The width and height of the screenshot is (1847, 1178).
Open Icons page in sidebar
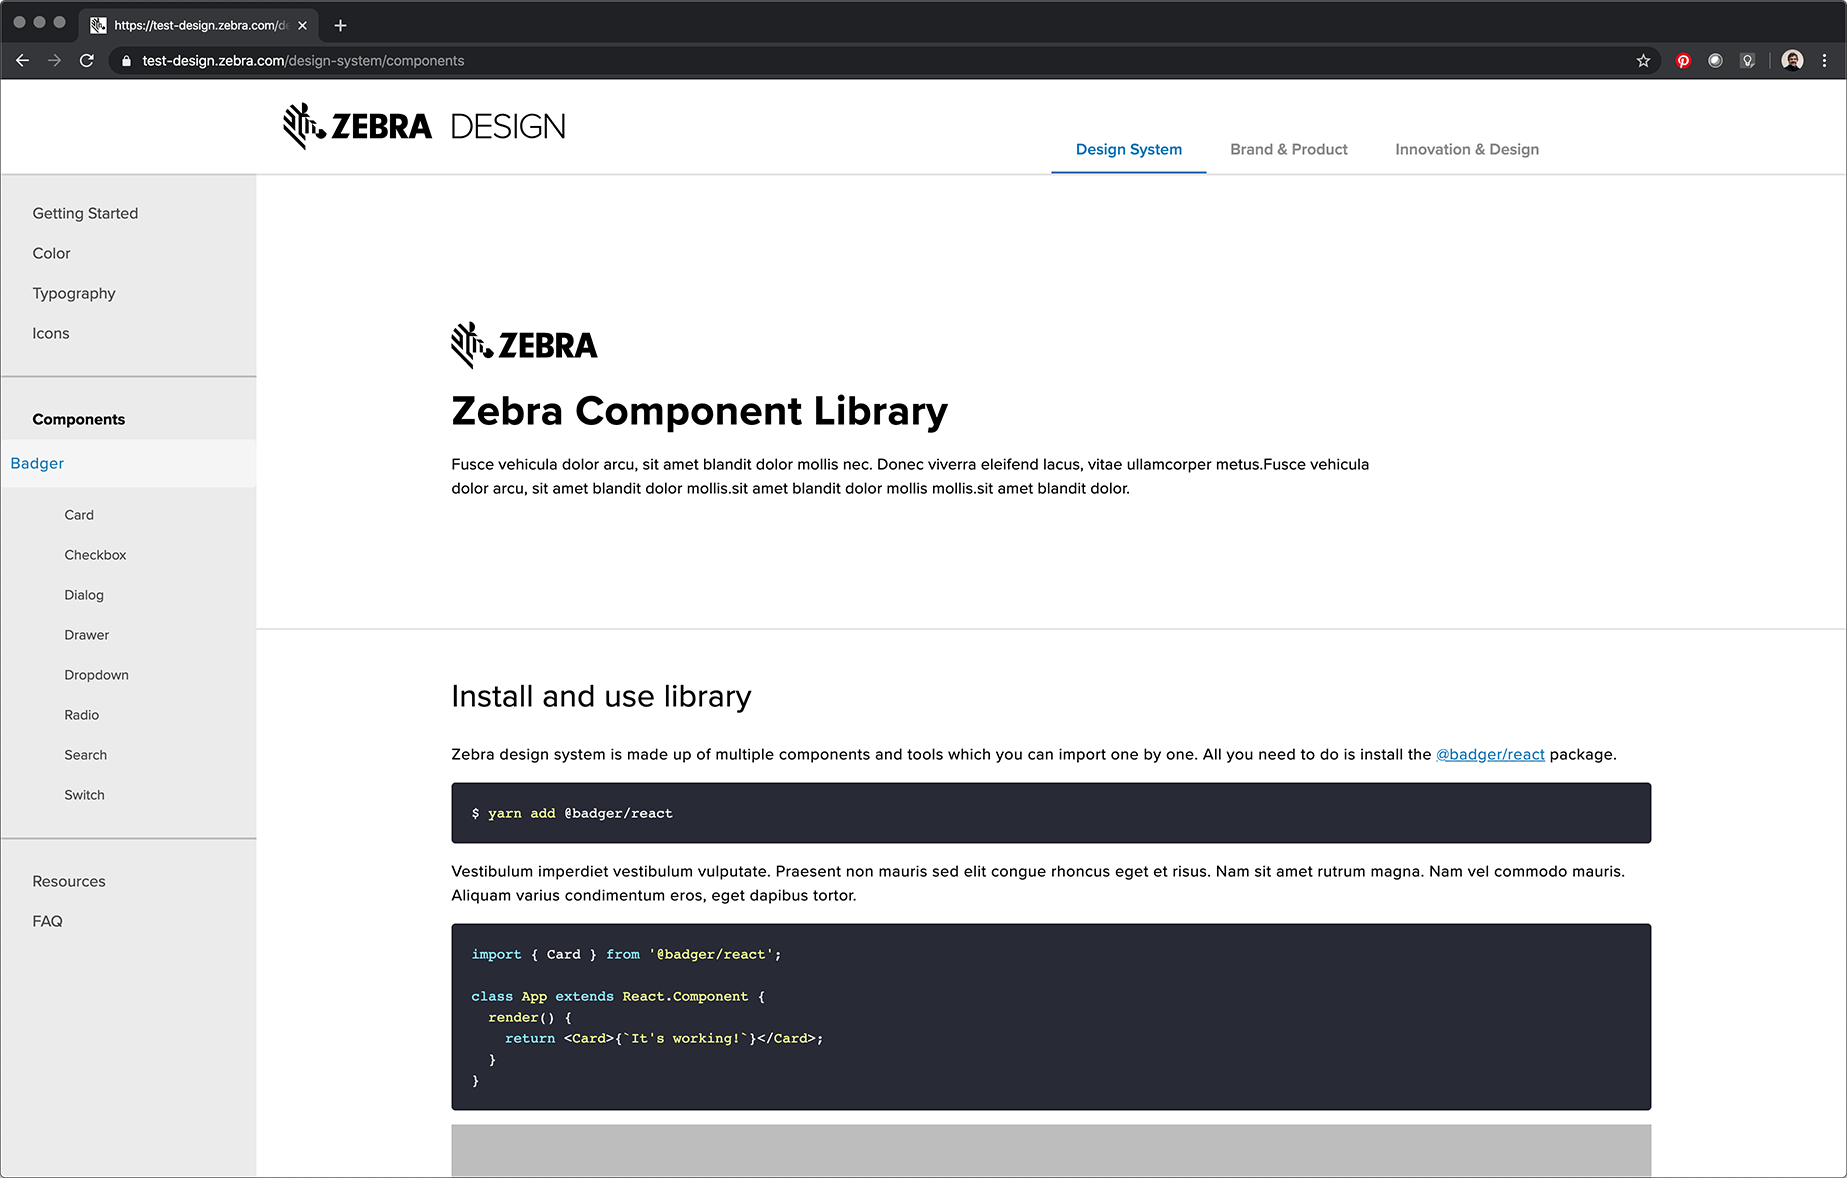[x=51, y=333]
